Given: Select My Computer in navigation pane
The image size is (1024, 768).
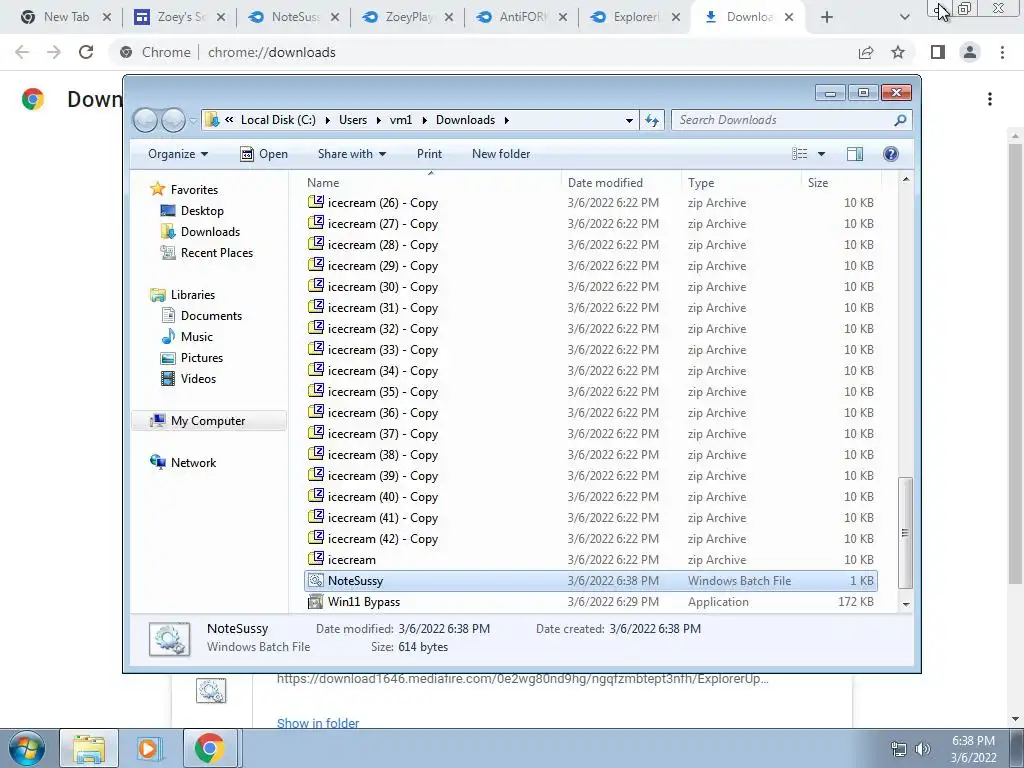Looking at the screenshot, I should (208, 421).
